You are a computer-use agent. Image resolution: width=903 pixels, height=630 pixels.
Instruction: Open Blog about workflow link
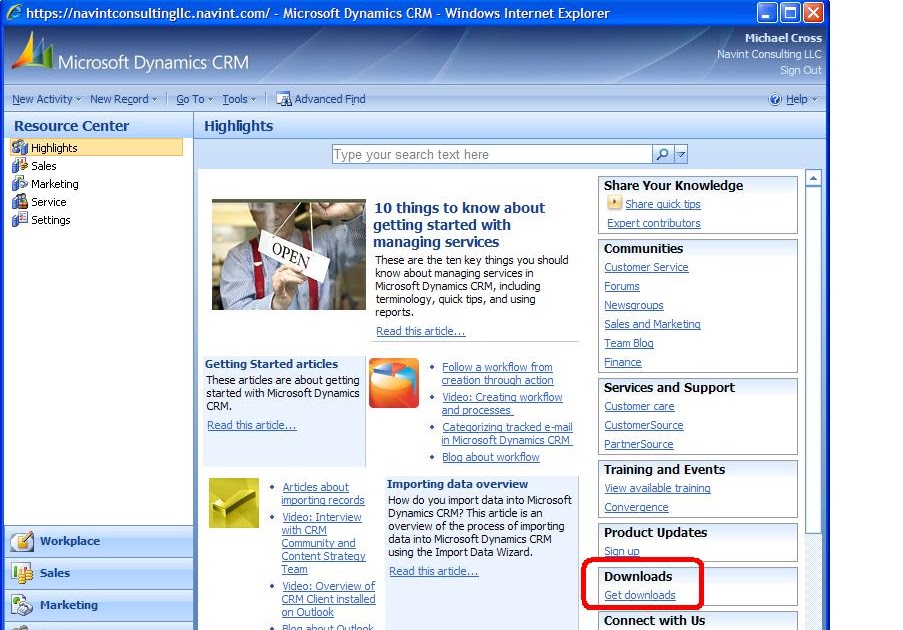(x=491, y=457)
